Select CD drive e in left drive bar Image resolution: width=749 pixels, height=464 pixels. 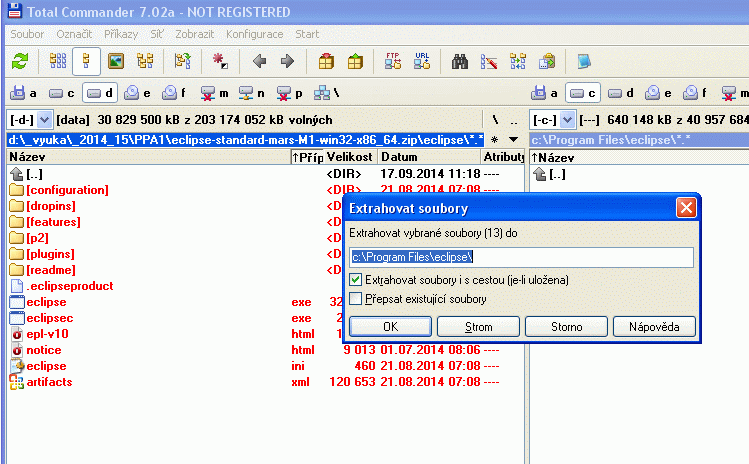click(x=138, y=93)
